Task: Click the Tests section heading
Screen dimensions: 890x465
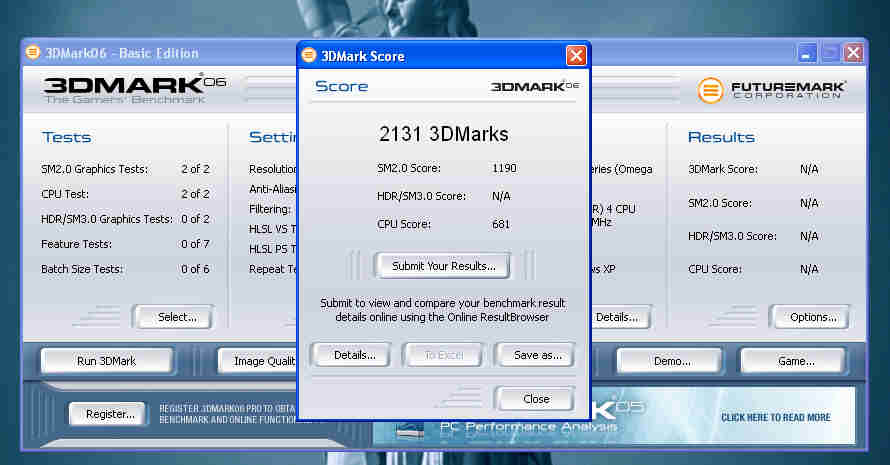Action: [x=66, y=137]
